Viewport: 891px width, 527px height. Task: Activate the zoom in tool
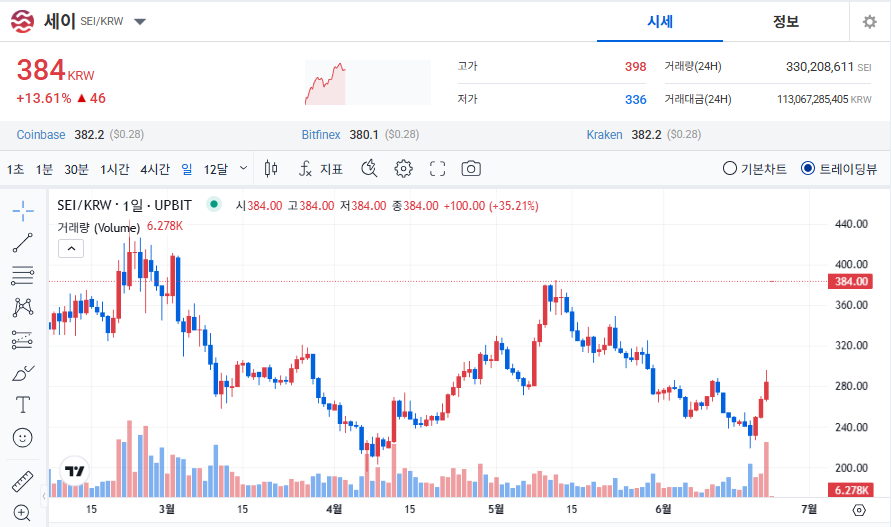pos(22,513)
